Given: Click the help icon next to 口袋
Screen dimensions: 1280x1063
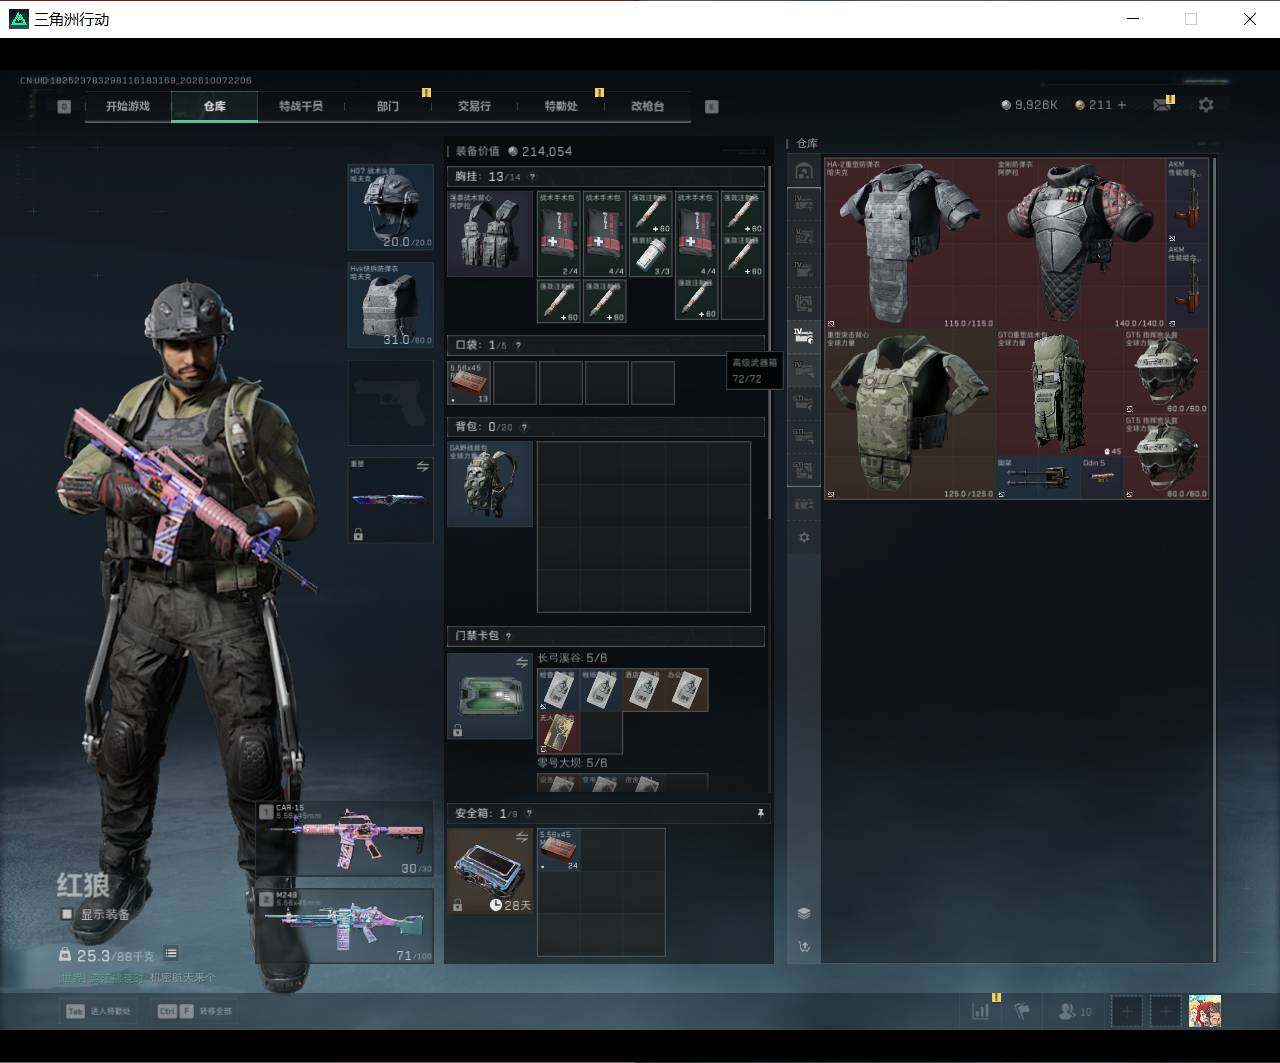Looking at the screenshot, I should point(517,345).
